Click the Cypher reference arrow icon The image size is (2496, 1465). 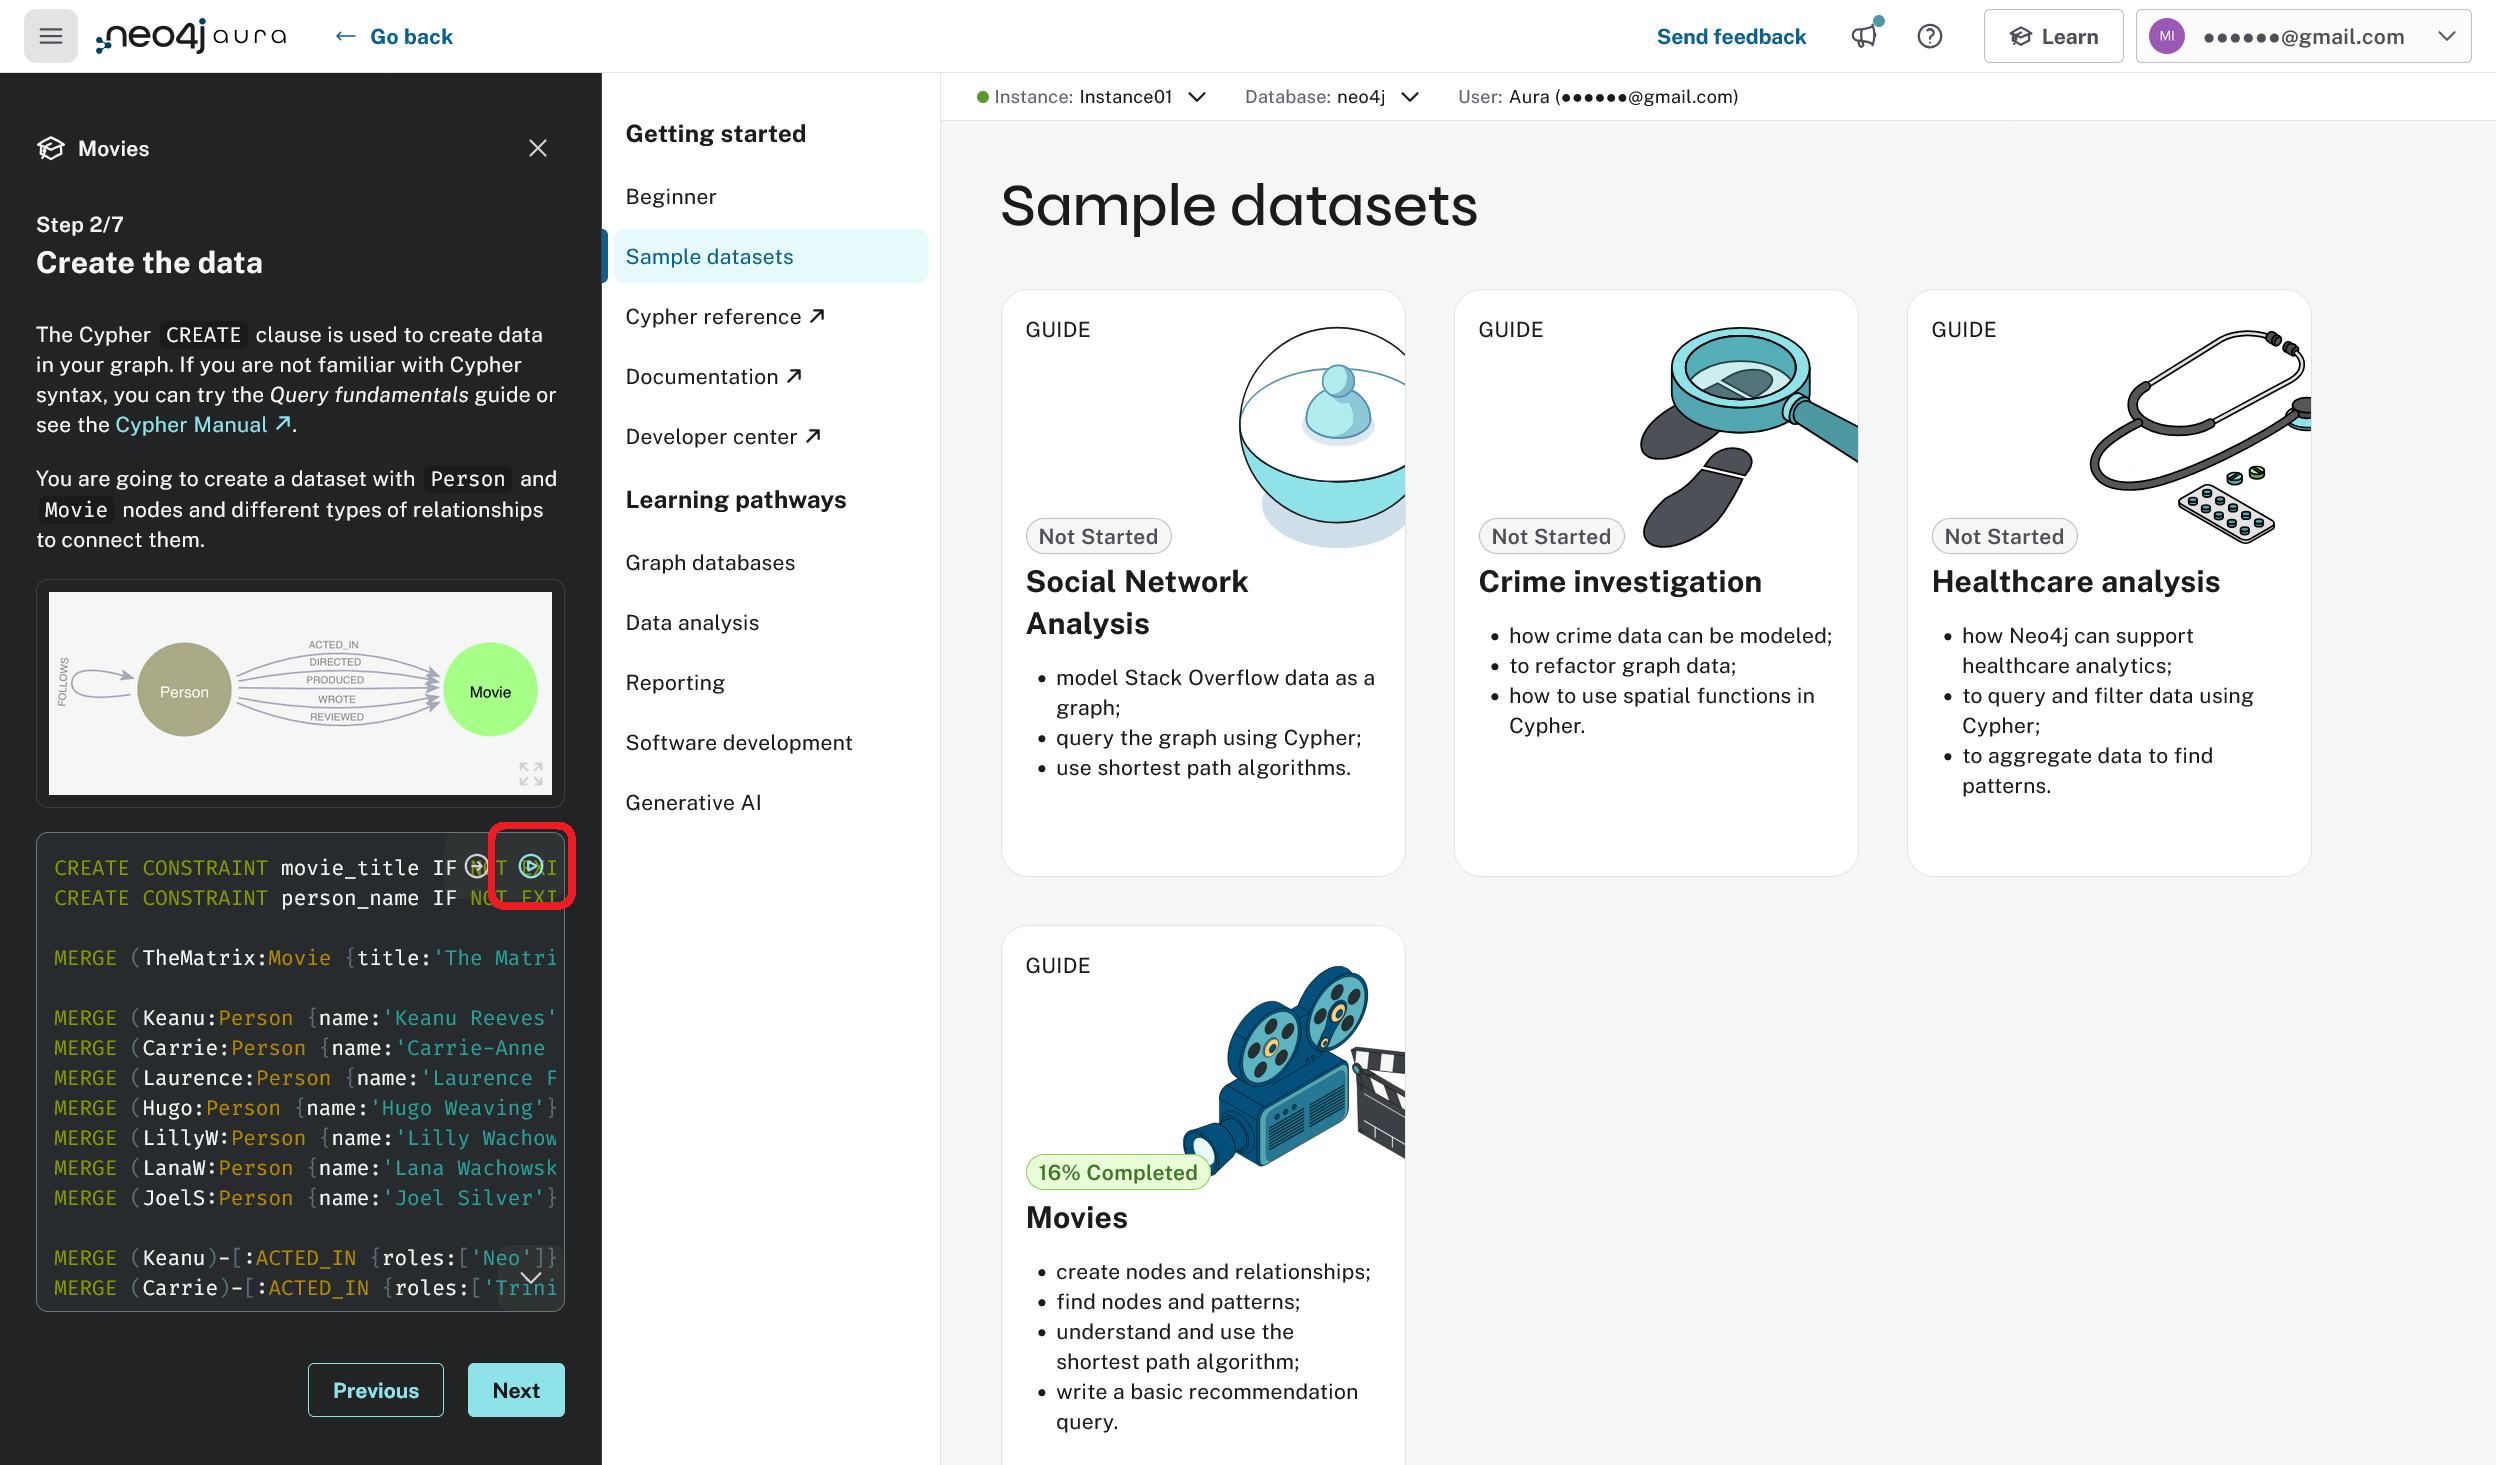point(817,316)
